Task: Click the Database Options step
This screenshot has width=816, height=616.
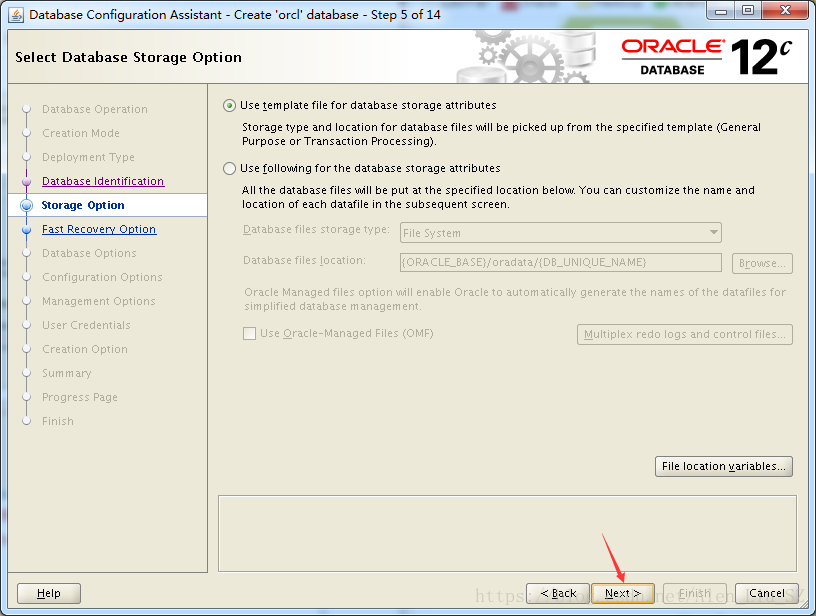Action: point(89,253)
